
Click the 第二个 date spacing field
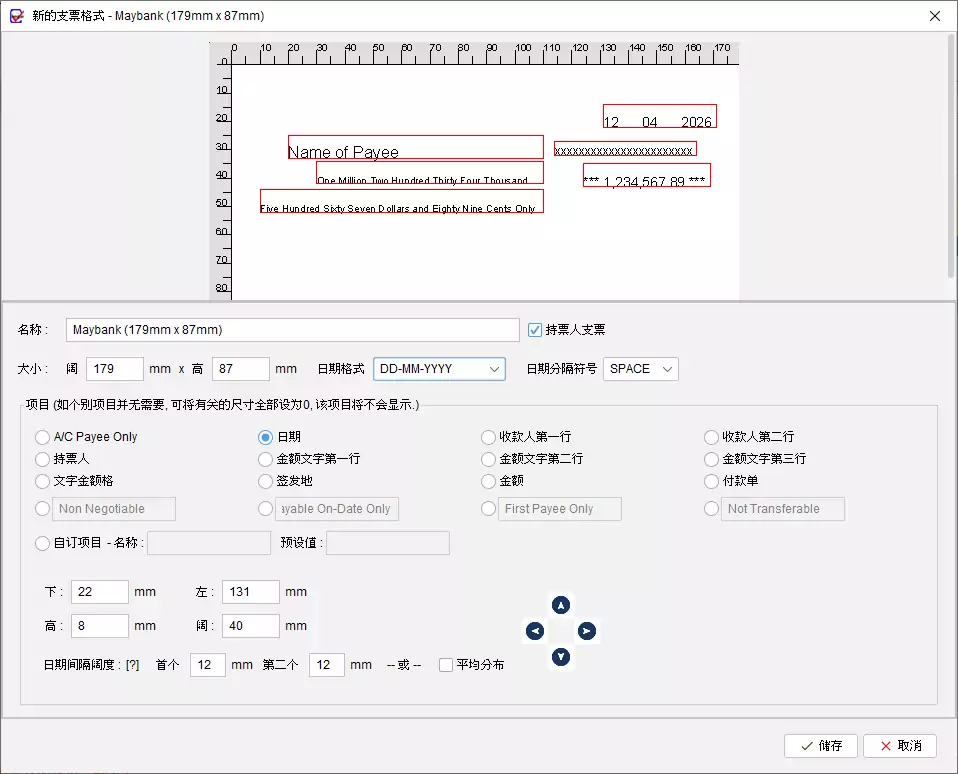(327, 665)
